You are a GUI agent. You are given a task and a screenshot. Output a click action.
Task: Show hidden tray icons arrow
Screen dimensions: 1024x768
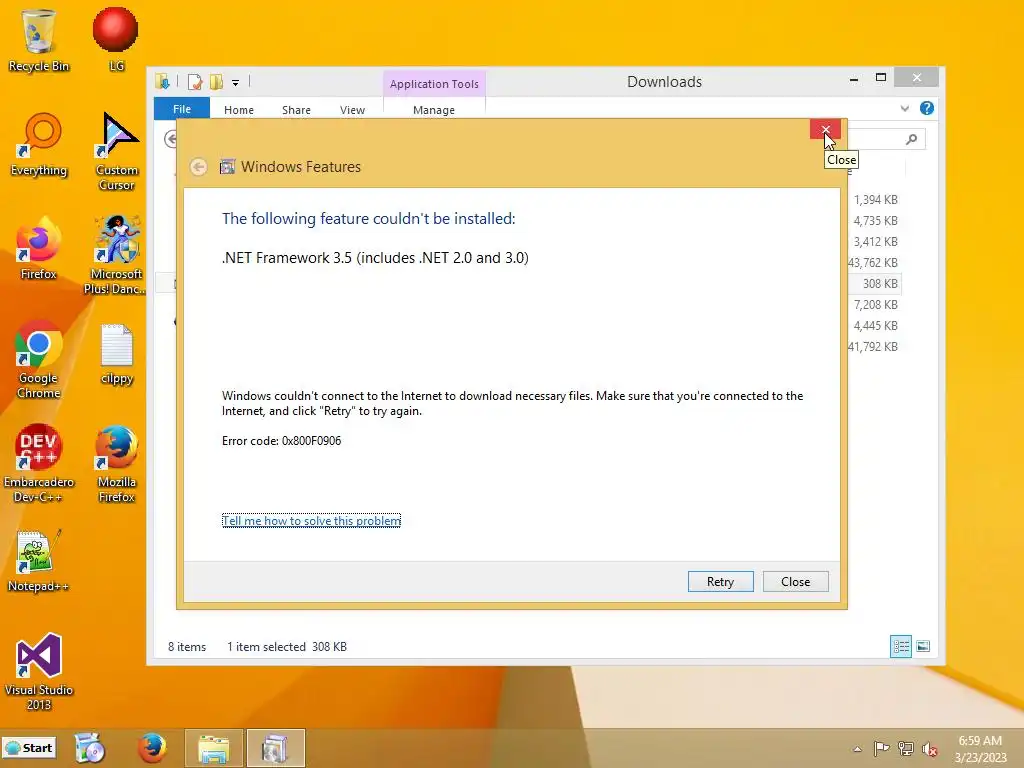tap(857, 749)
